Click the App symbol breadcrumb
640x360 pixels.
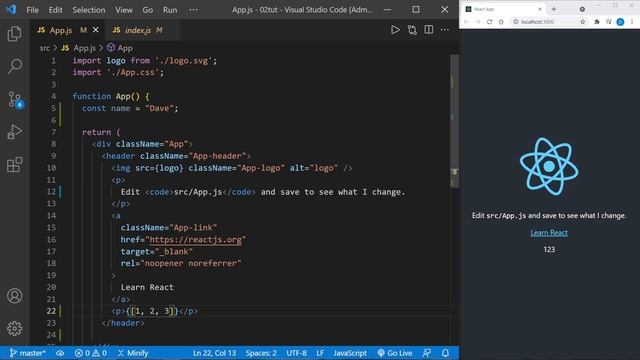click(x=120, y=48)
